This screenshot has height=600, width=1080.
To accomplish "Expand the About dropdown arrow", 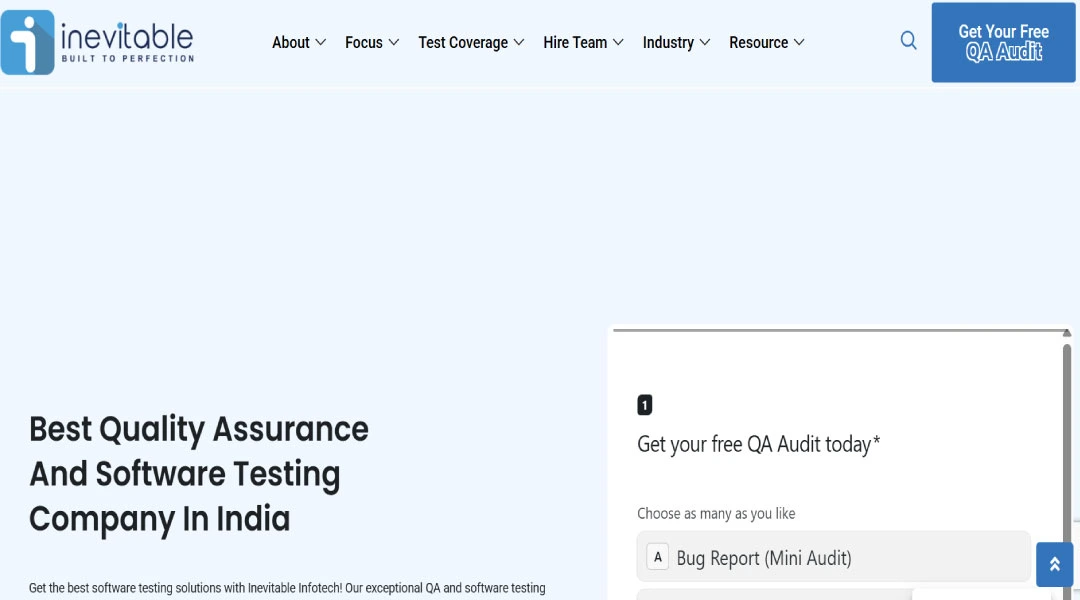I will pos(321,42).
